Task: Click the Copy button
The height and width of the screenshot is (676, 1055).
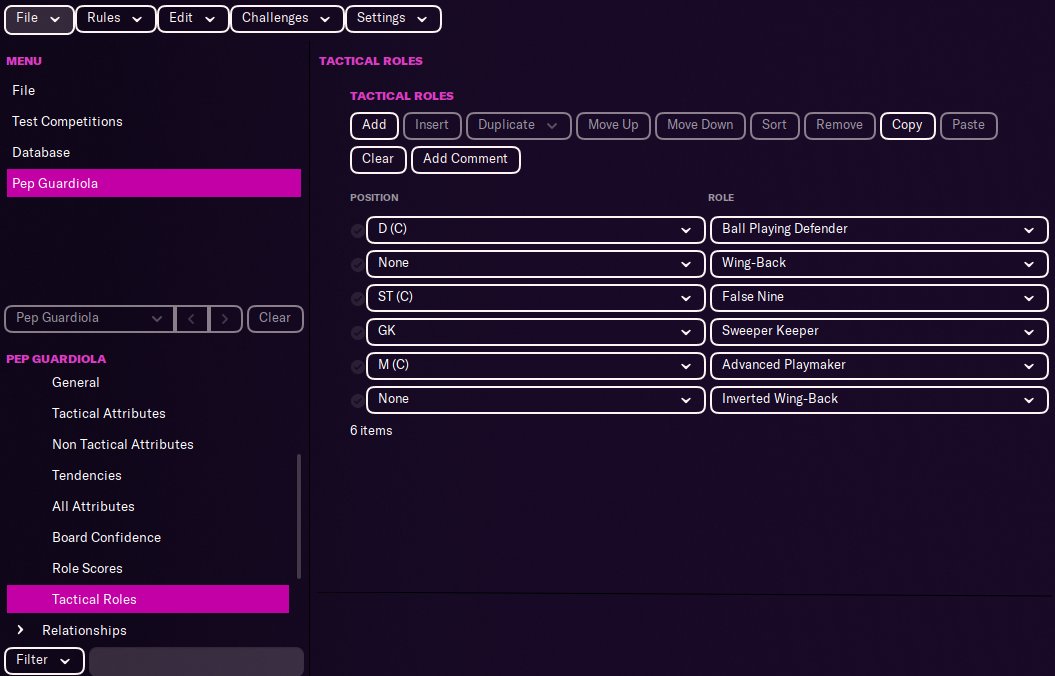Action: [907, 125]
